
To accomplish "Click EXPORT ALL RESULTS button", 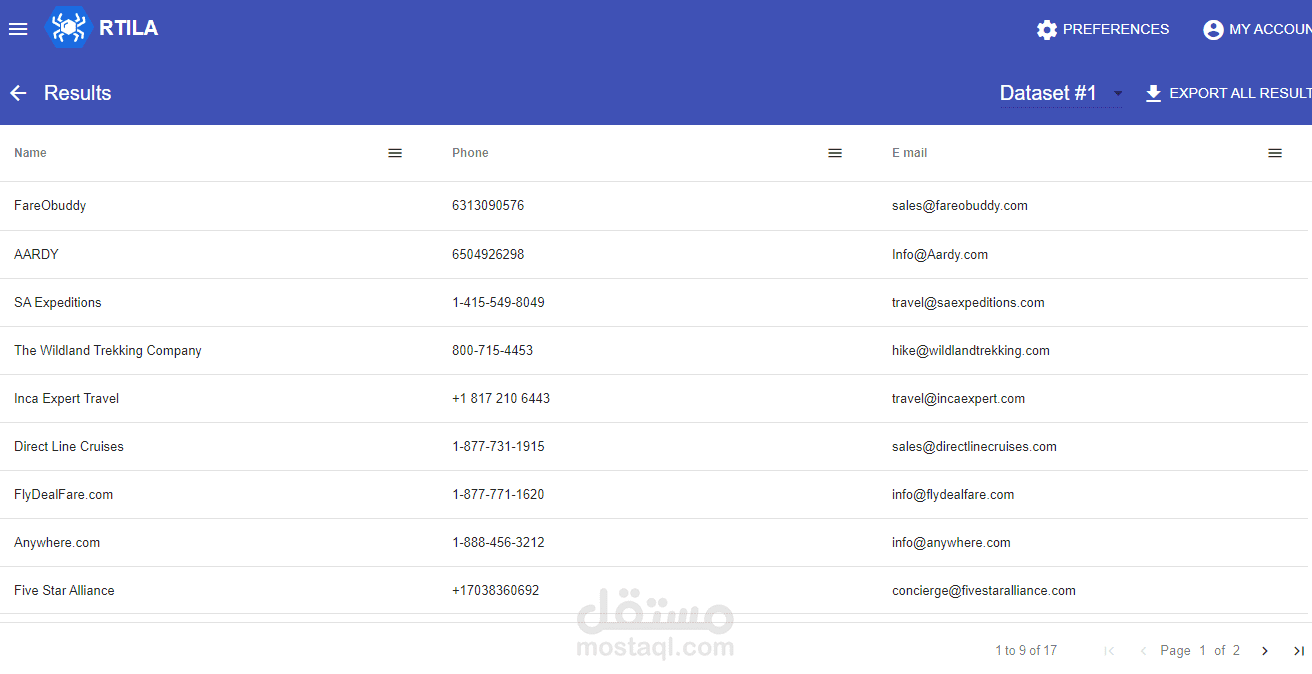I will tap(1228, 93).
